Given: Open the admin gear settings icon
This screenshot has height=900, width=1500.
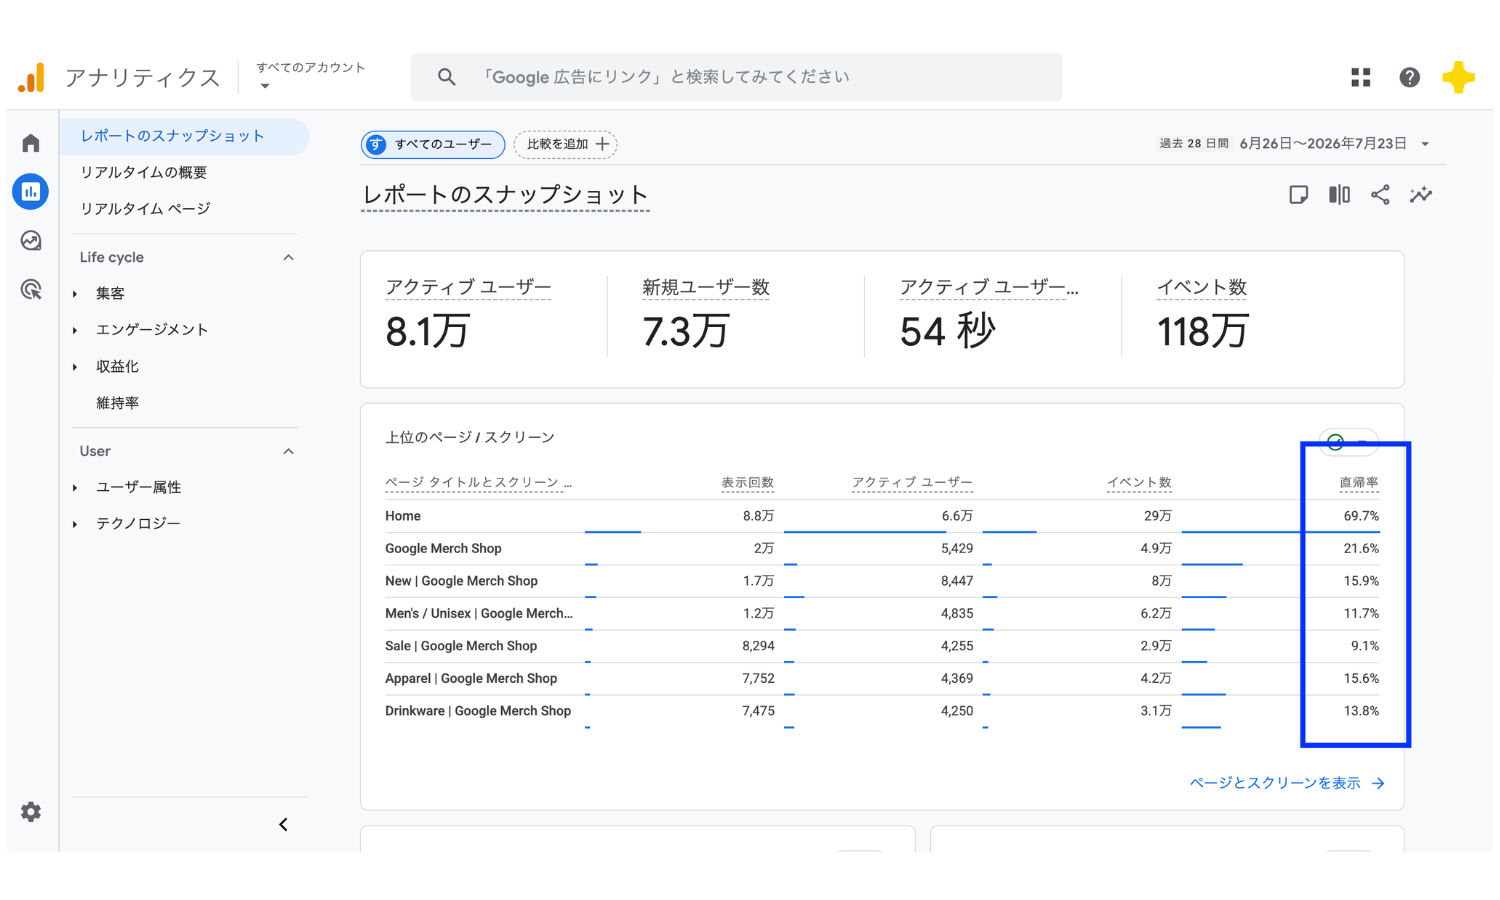Looking at the screenshot, I should (31, 812).
